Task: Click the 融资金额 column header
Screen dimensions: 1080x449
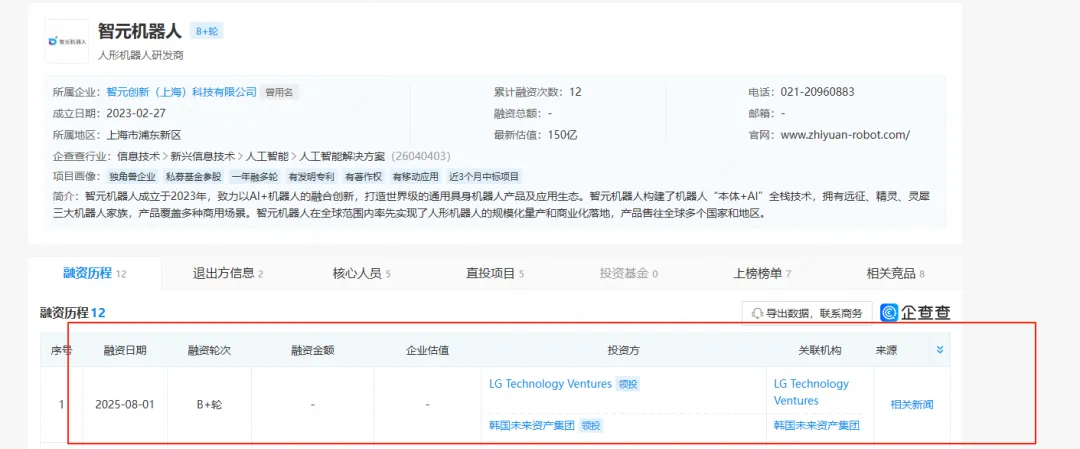Action: tap(313, 350)
